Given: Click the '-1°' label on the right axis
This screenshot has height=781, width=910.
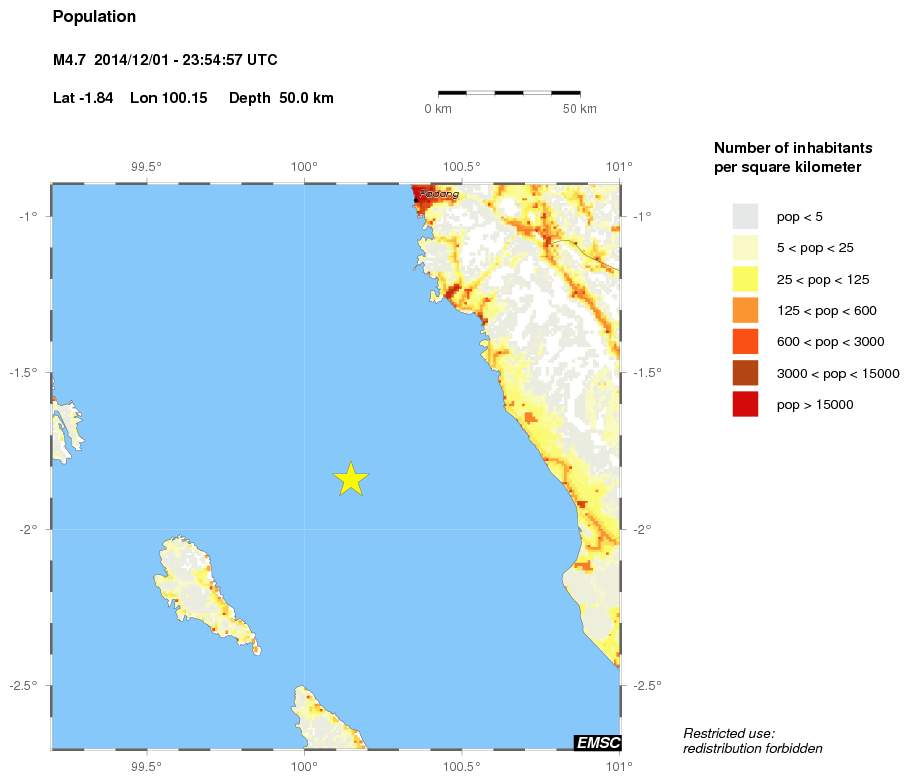Looking at the screenshot, I should (x=642, y=216).
